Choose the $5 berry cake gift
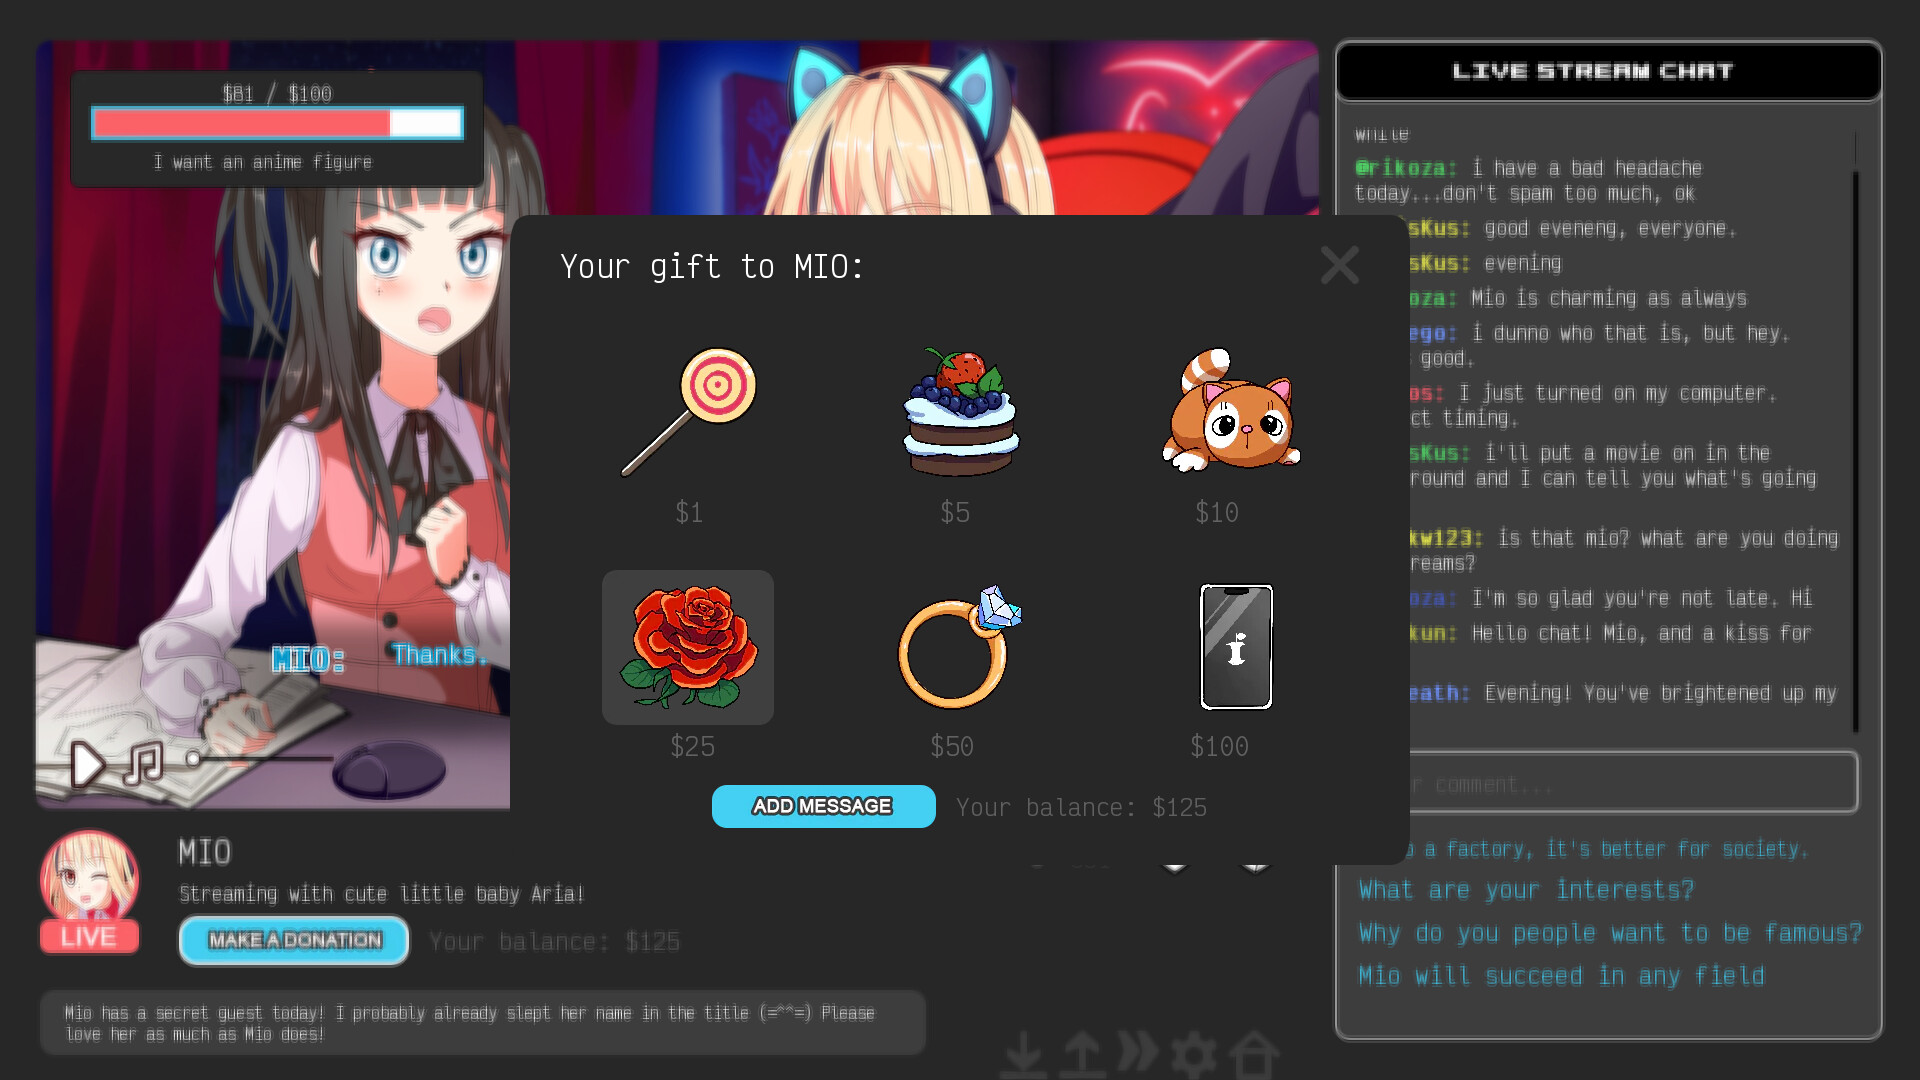This screenshot has height=1080, width=1920. coord(958,412)
